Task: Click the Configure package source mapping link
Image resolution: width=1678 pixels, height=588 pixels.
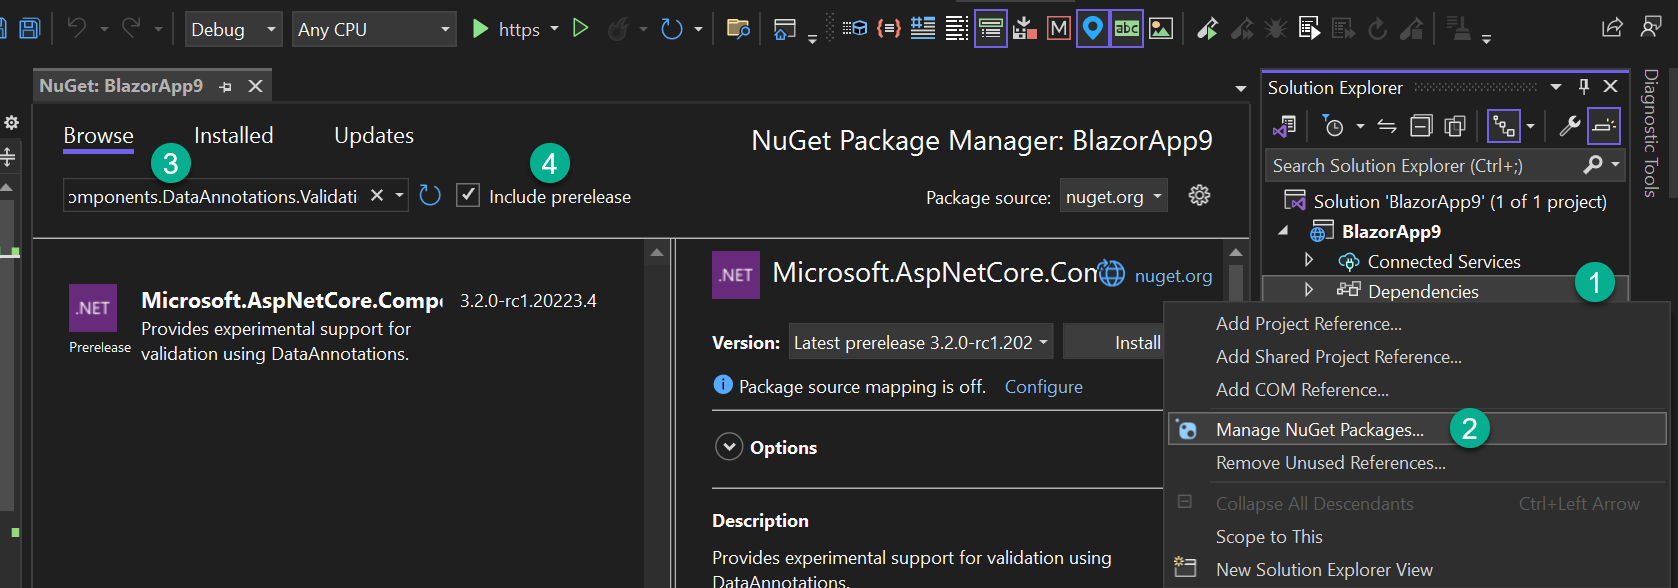Action: (x=1043, y=386)
